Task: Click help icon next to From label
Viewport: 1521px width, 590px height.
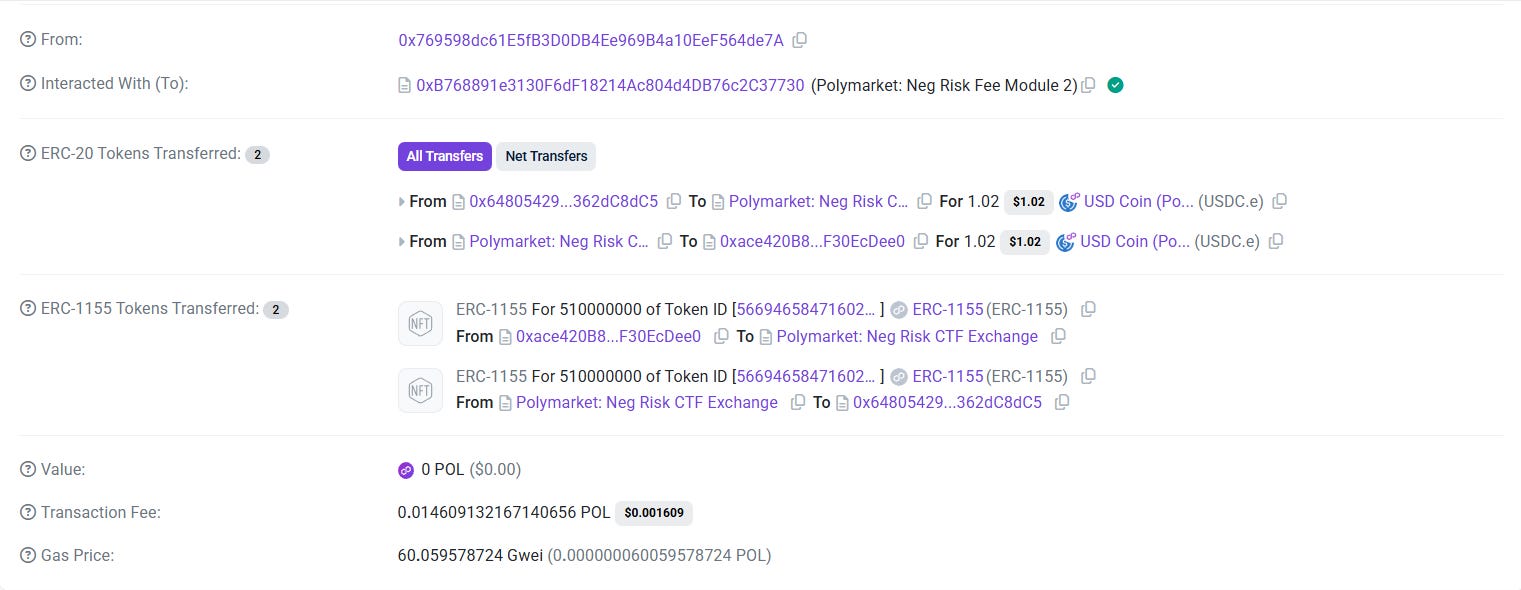Action: pyautogui.click(x=28, y=40)
